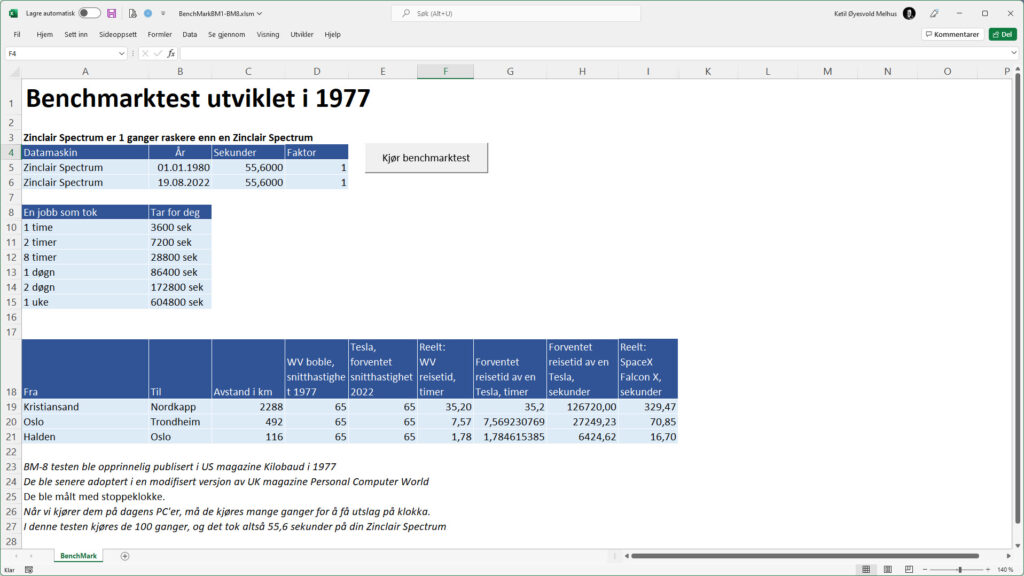Image resolution: width=1024 pixels, height=576 pixels.
Task: Click the zoom slider handle
Action: point(960,569)
